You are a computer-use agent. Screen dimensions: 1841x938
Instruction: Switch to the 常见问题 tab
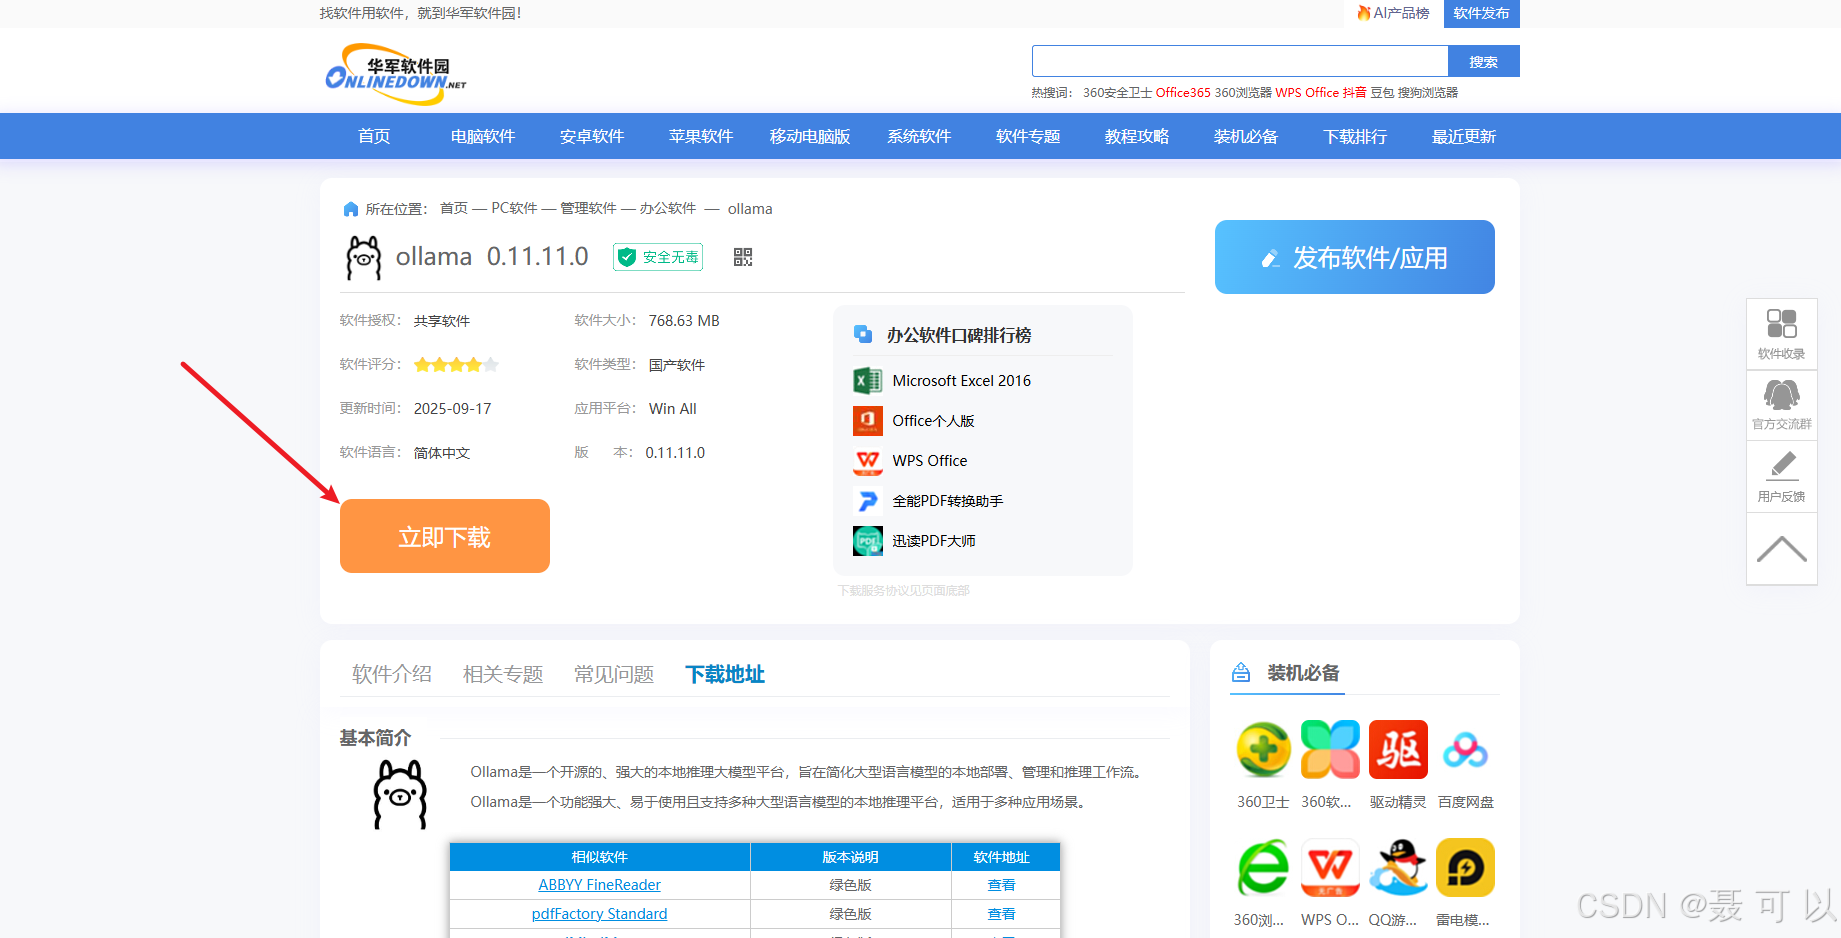[614, 674]
